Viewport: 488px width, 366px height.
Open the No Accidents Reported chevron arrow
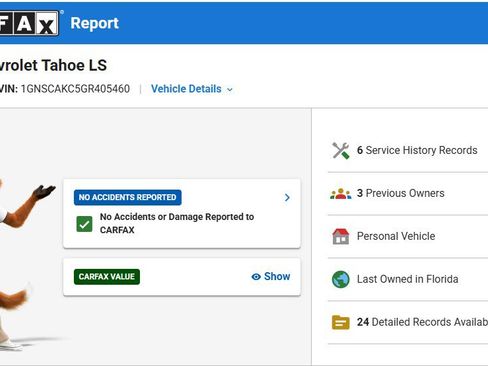coord(287,198)
